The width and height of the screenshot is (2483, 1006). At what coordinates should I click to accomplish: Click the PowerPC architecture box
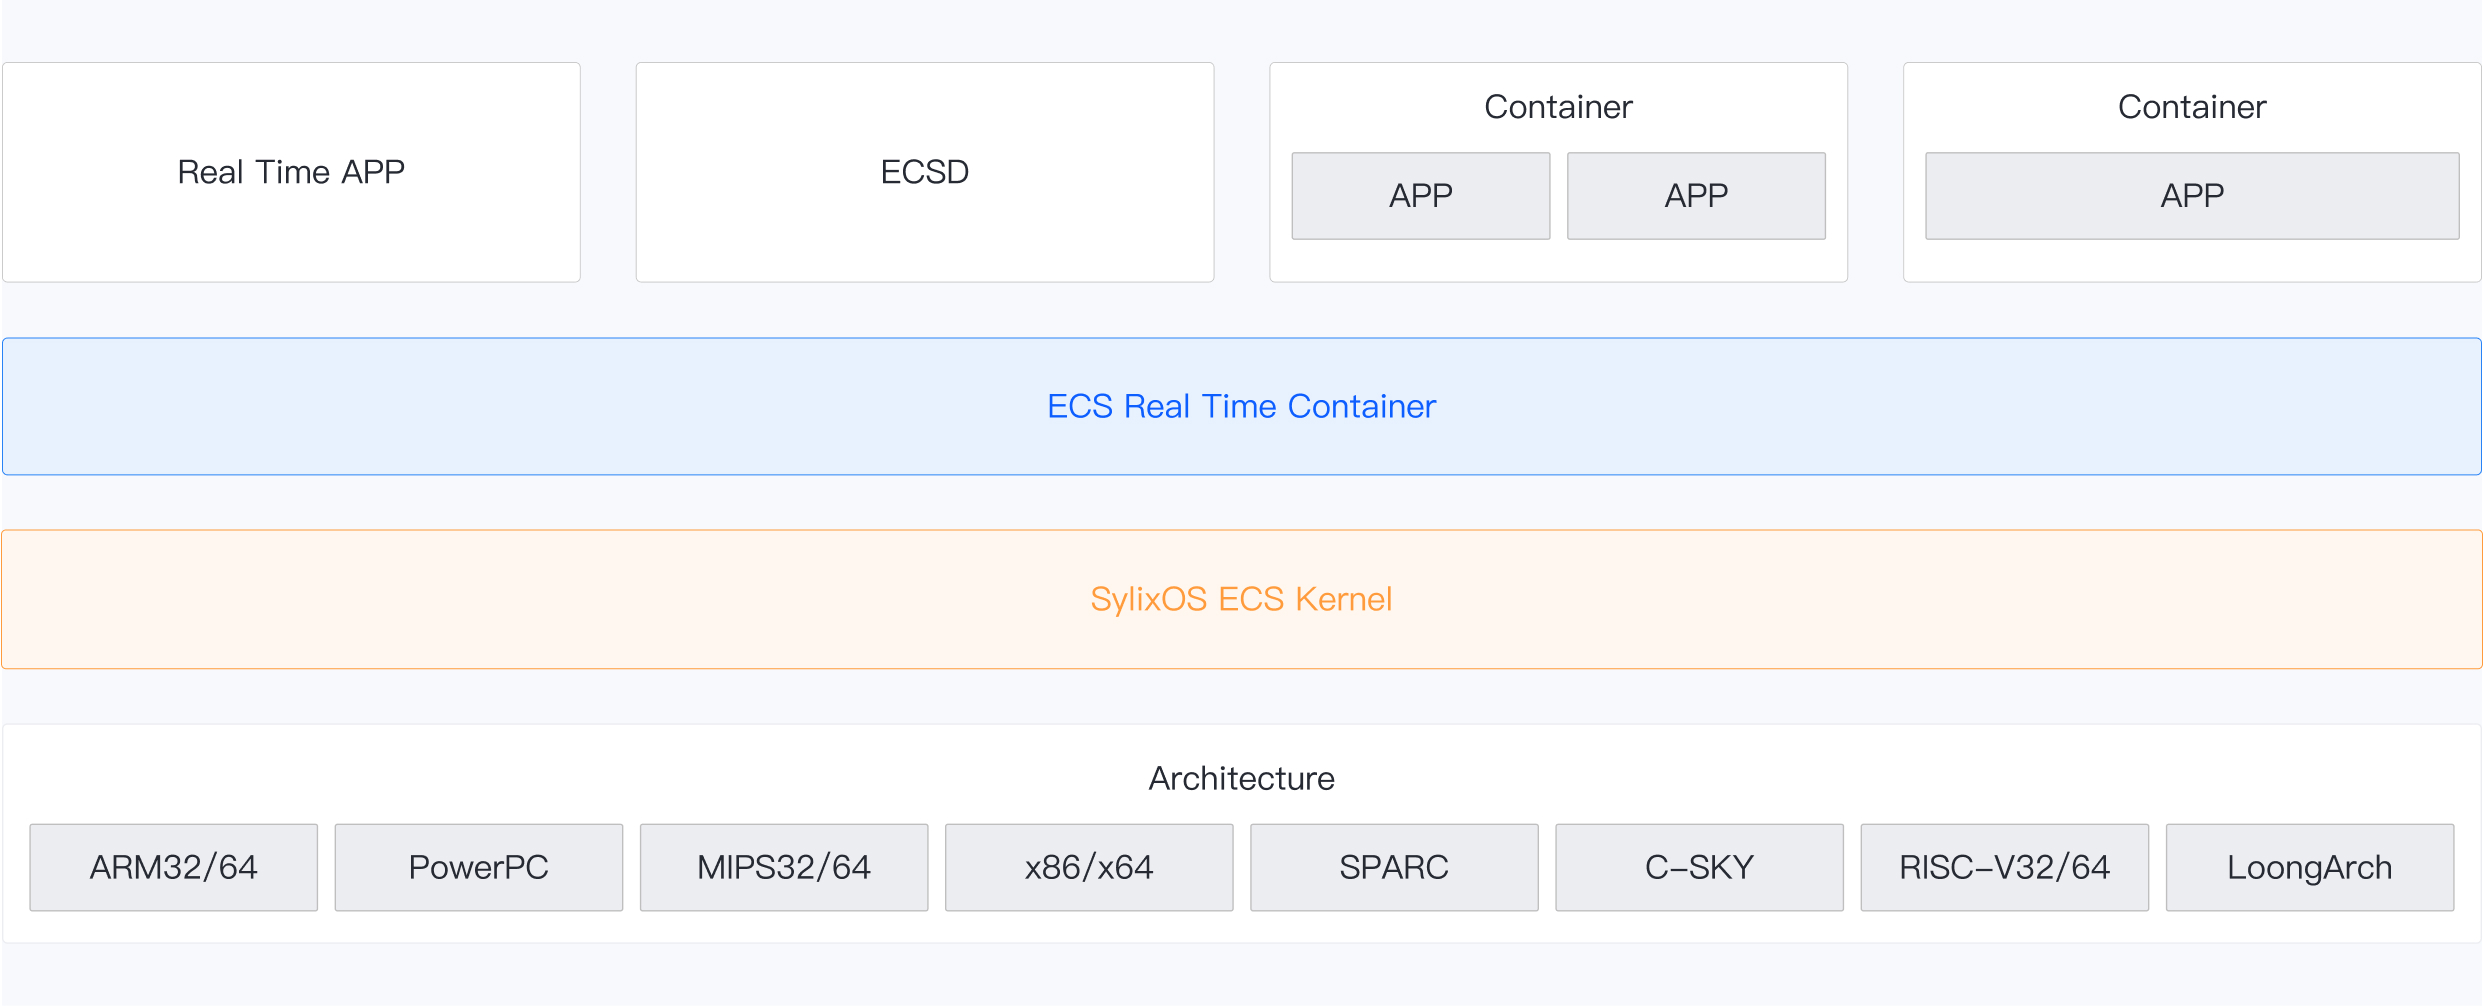point(479,867)
